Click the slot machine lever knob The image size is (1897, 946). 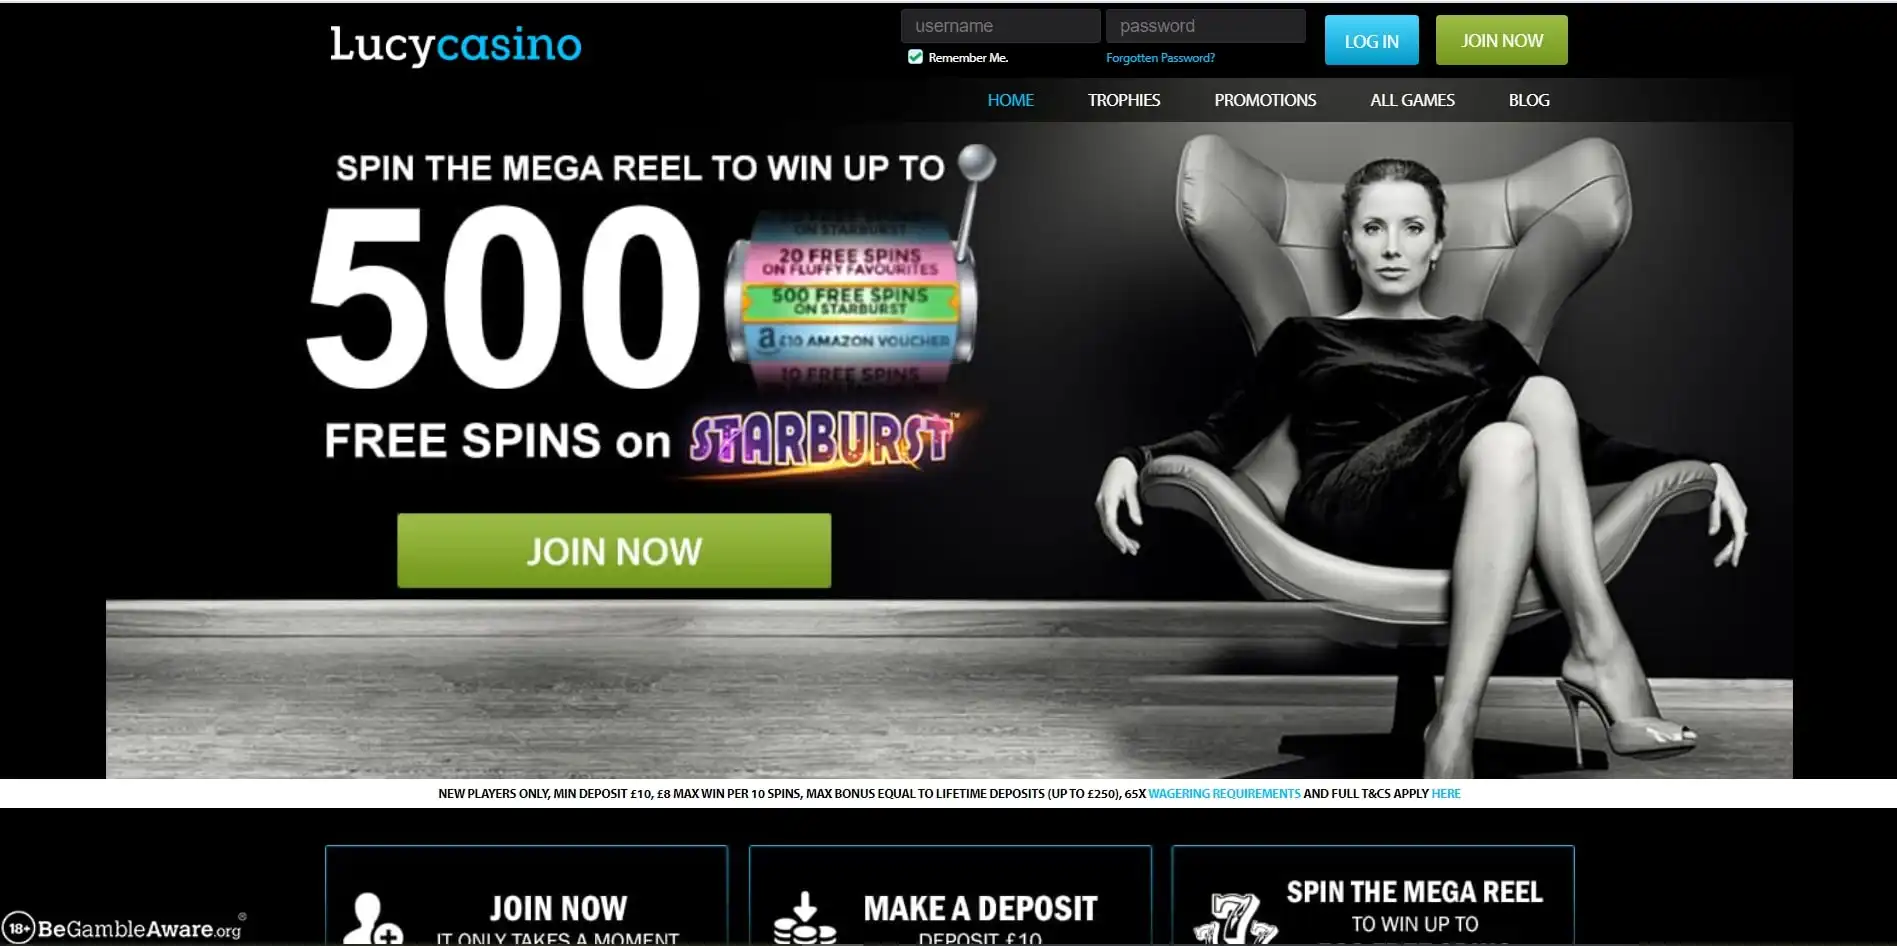click(977, 161)
